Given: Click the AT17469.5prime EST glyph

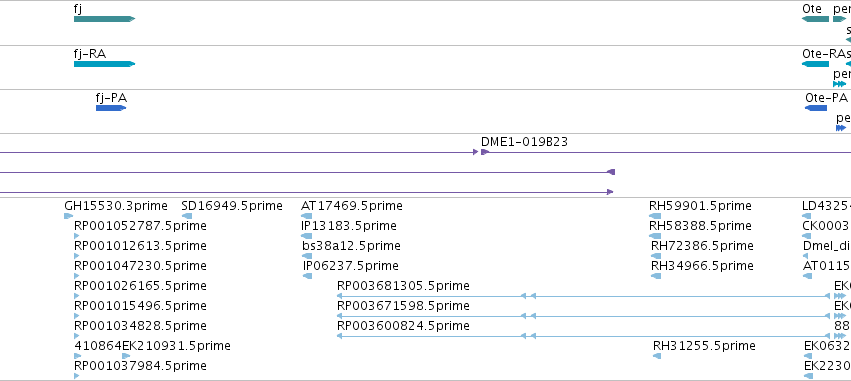Looking at the screenshot, I should [x=306, y=216].
